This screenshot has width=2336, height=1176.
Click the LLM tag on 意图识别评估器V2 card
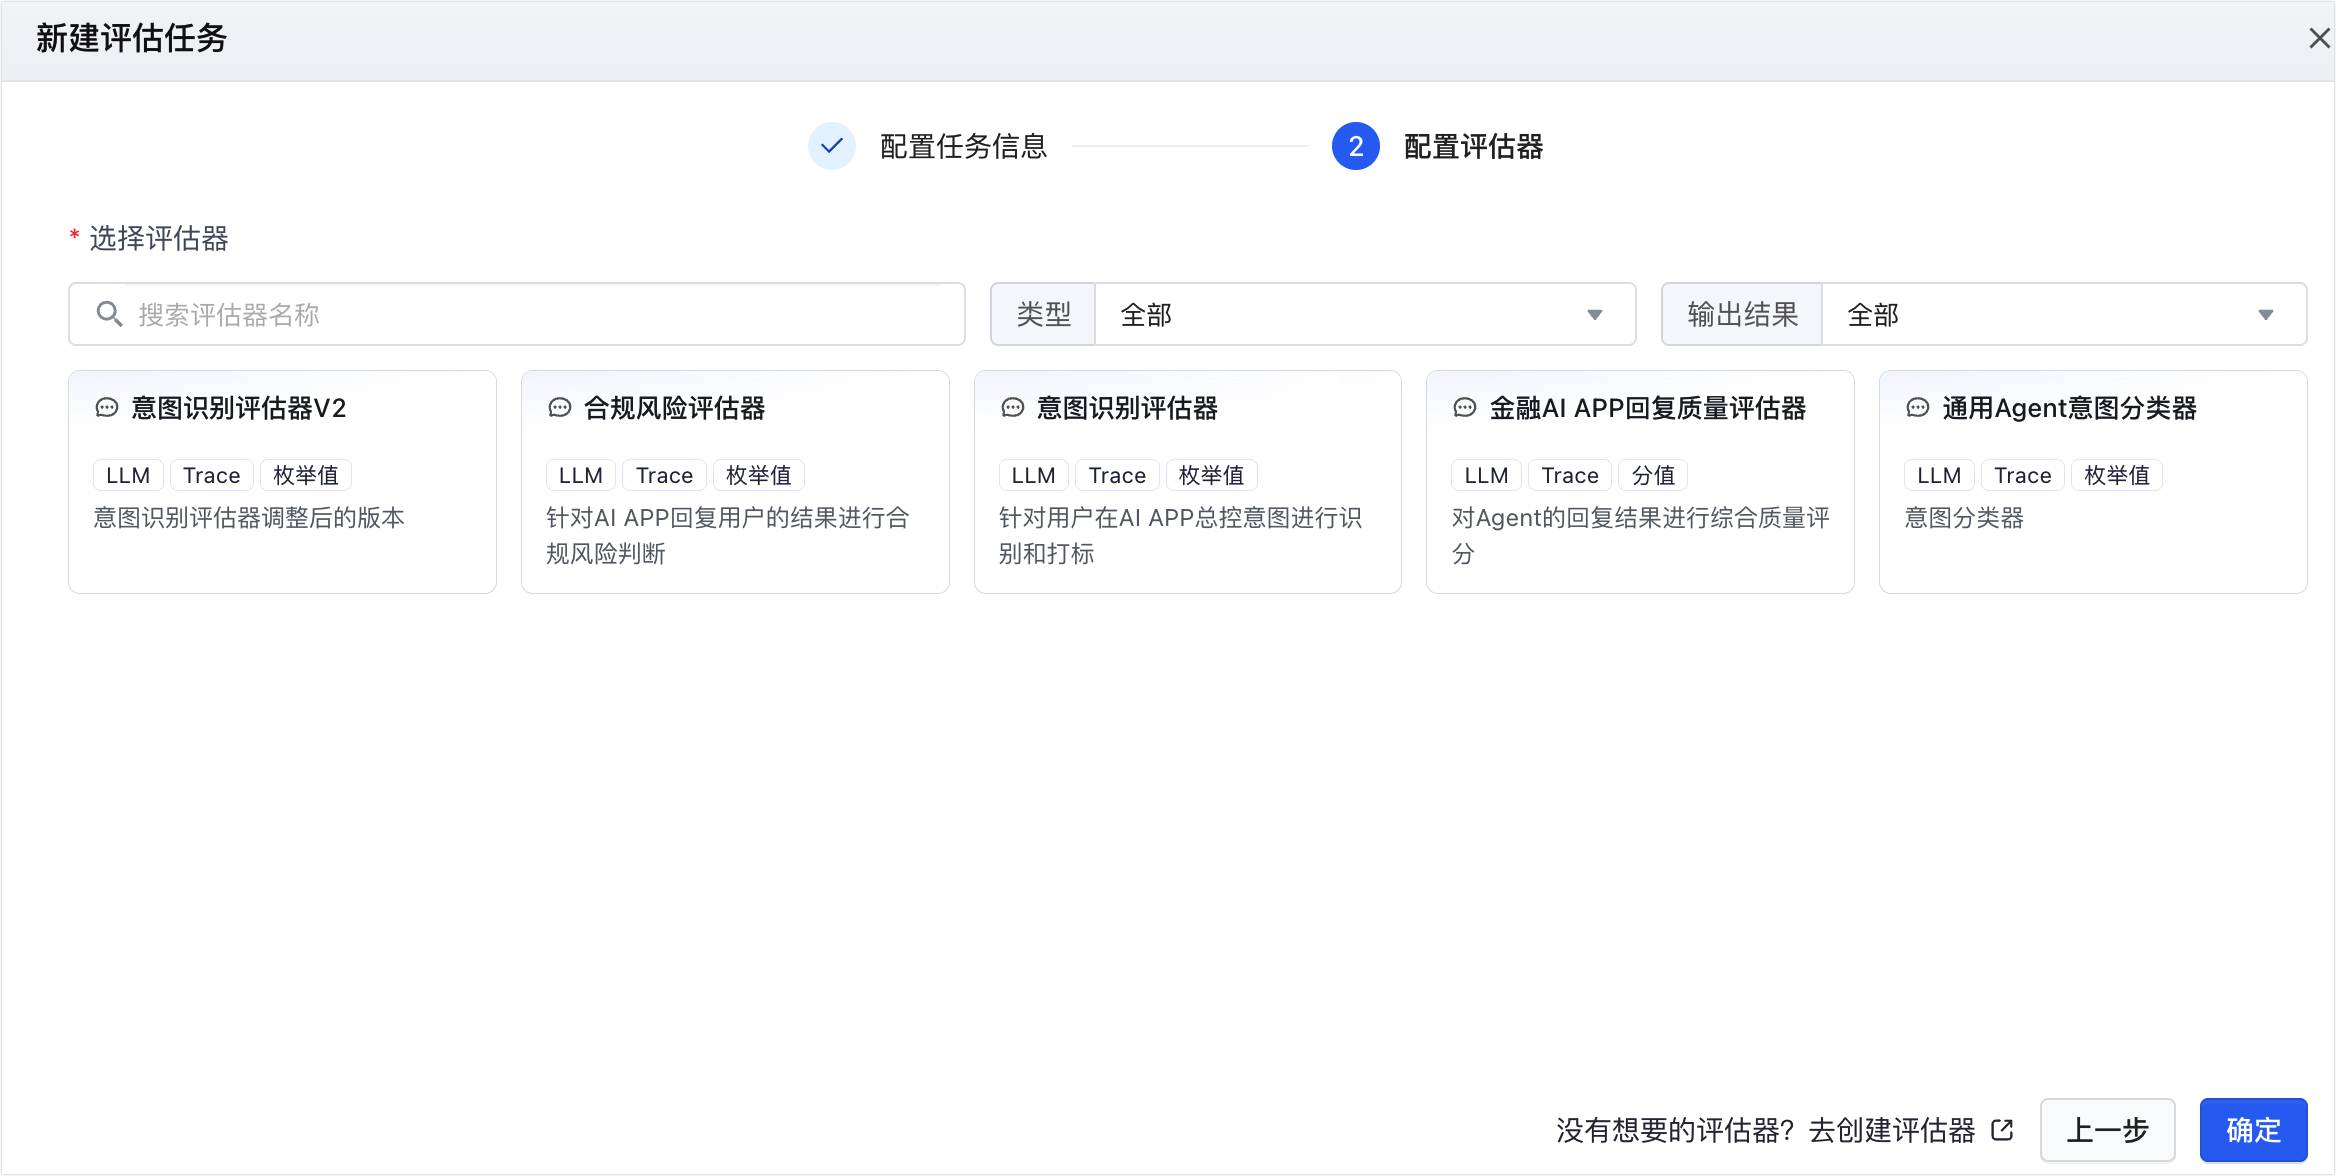(x=128, y=475)
